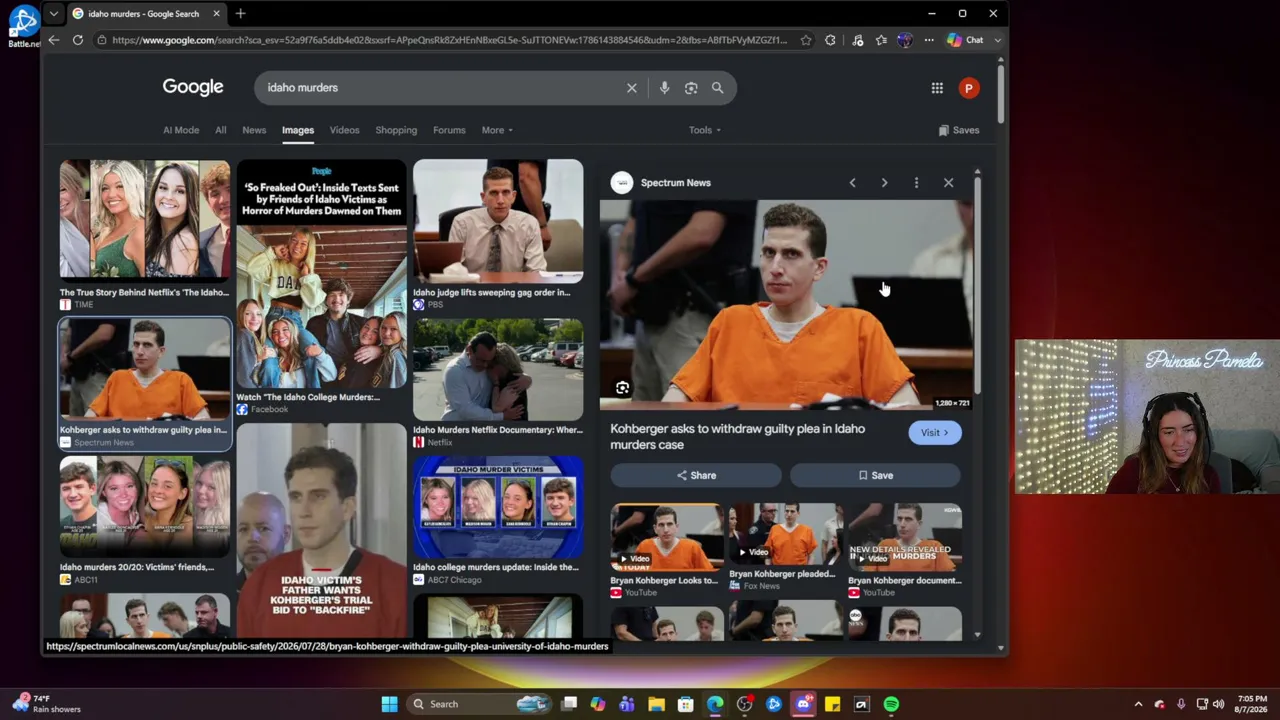
Task: Bookmark this page with the star icon
Action: click(807, 40)
